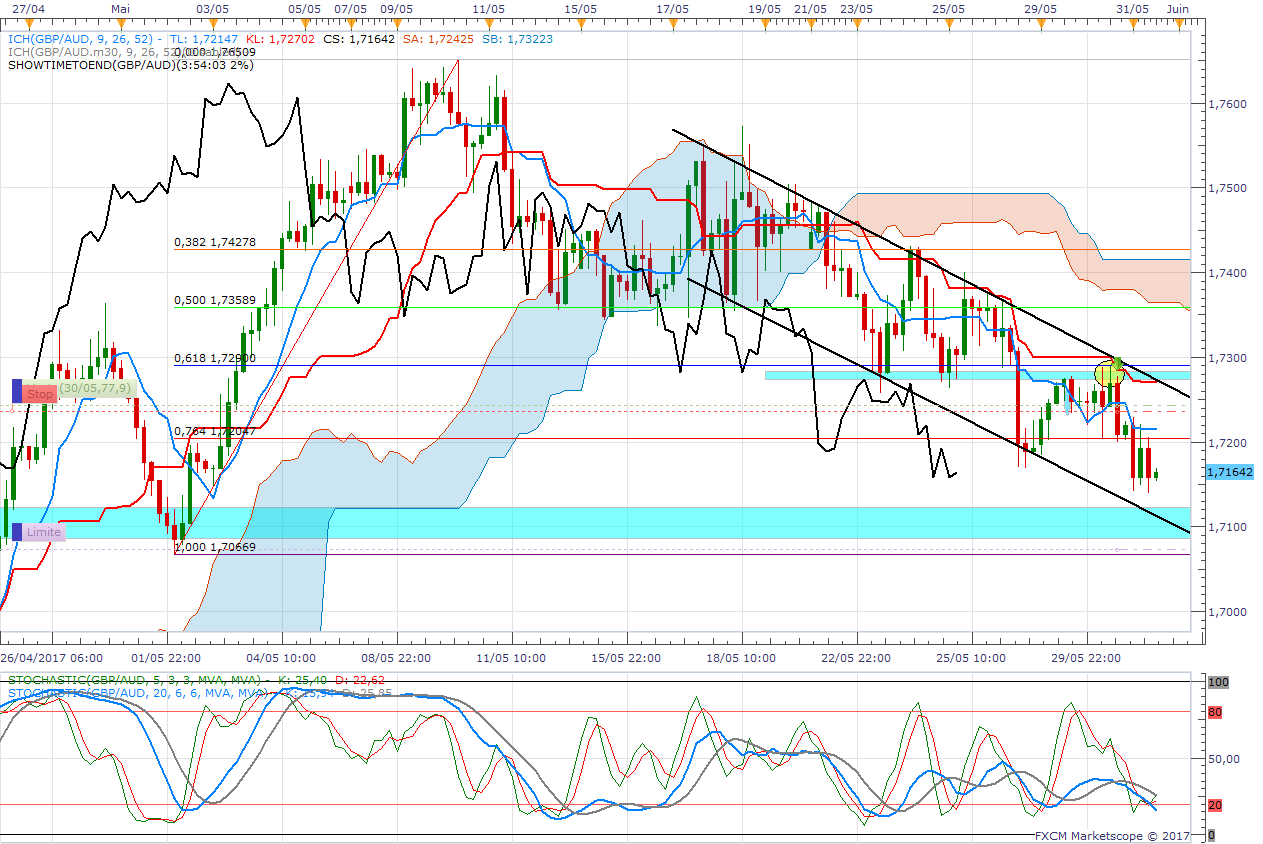Click the blue handle beside the Limite label
The height and width of the screenshot is (844, 1263).
16,532
